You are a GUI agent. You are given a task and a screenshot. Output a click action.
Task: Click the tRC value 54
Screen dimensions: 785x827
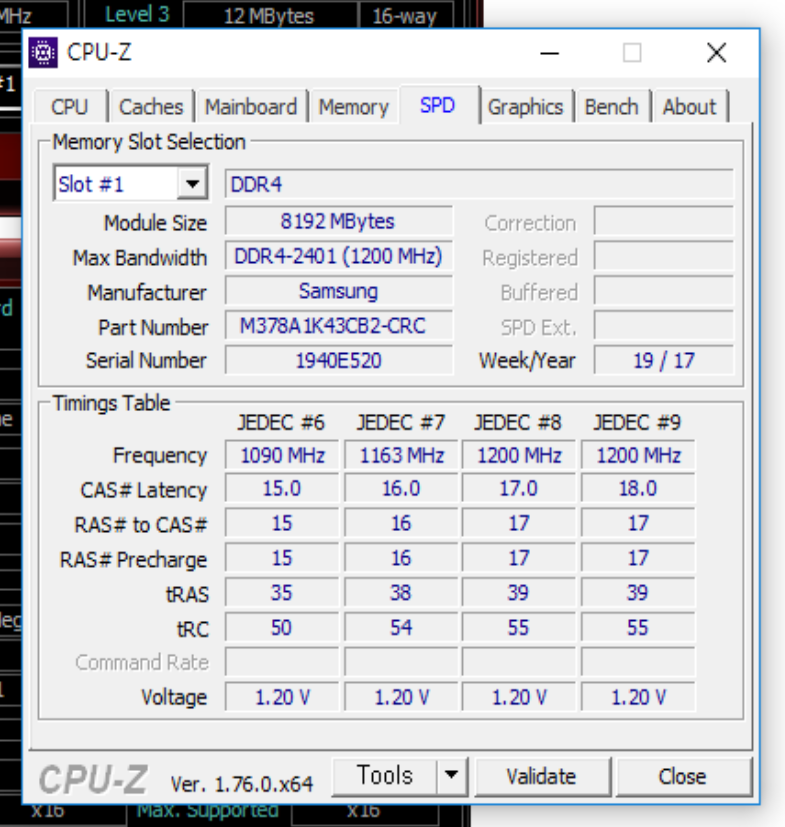(401, 628)
